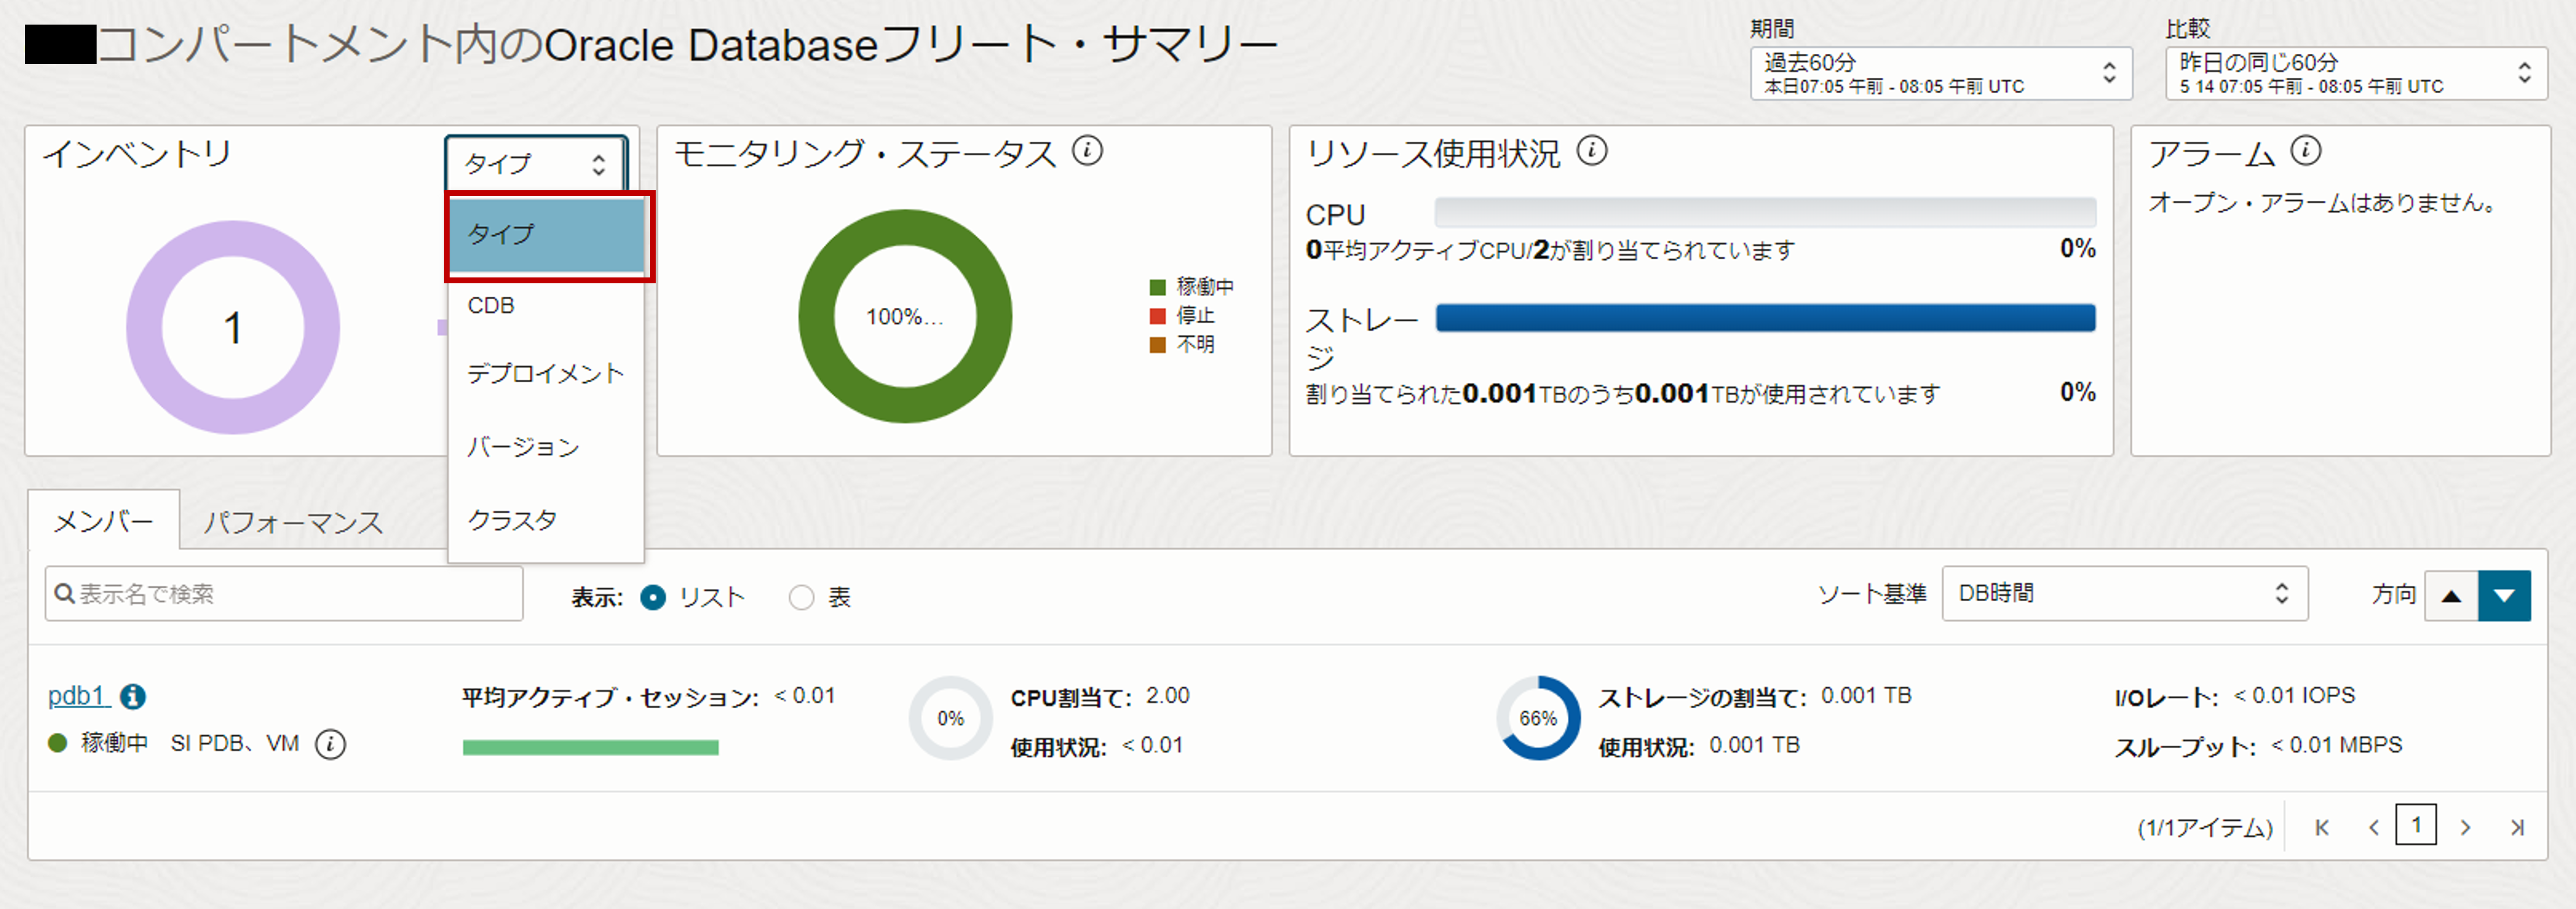Click the green 稼働中 legend swatch
This screenshot has width=2576, height=909.
(x=1158, y=288)
